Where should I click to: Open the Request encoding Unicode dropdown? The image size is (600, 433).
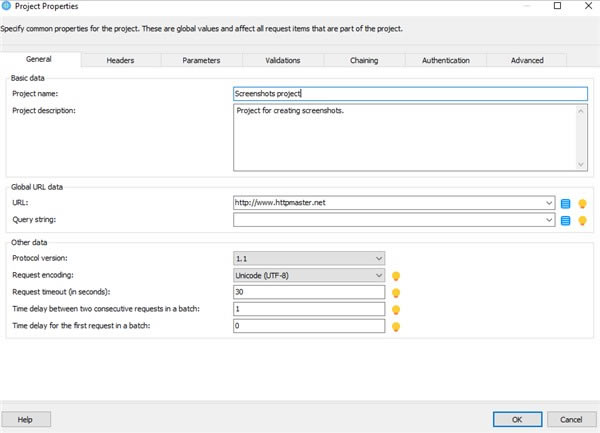coord(309,275)
